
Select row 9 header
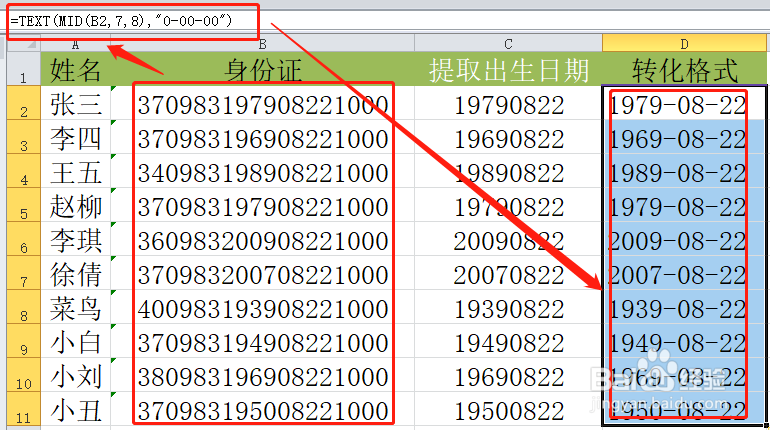click(24, 341)
